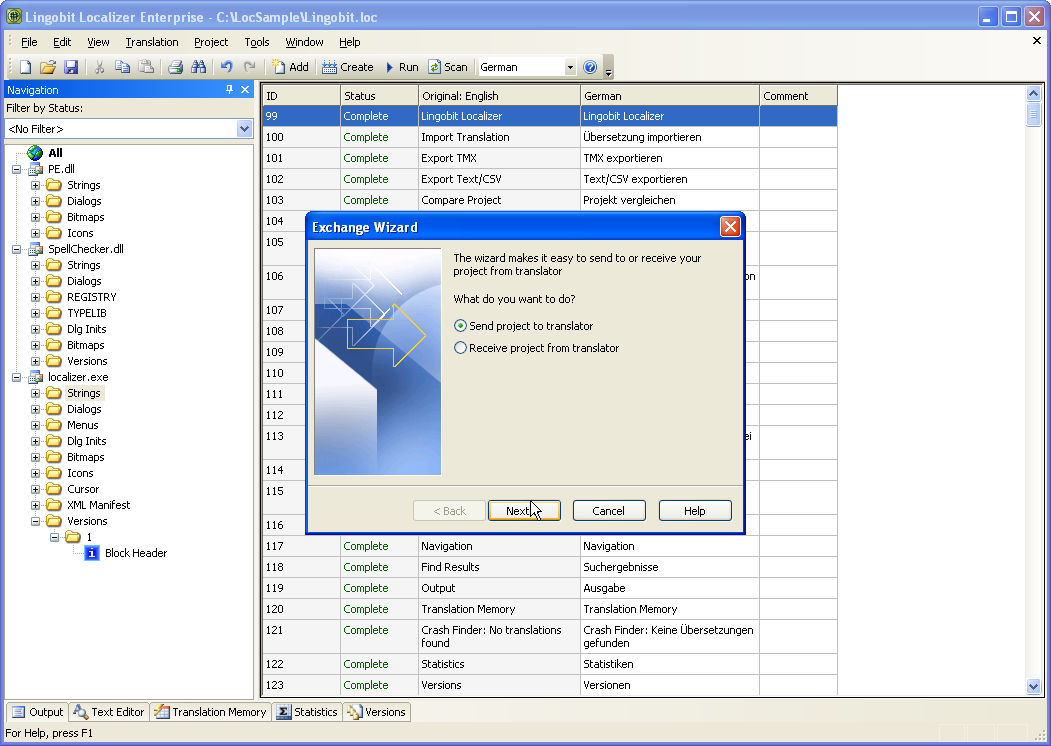The image size is (1051, 746).
Task: Click the vertical scrollbar thumb
Action: pyautogui.click(x=1033, y=114)
